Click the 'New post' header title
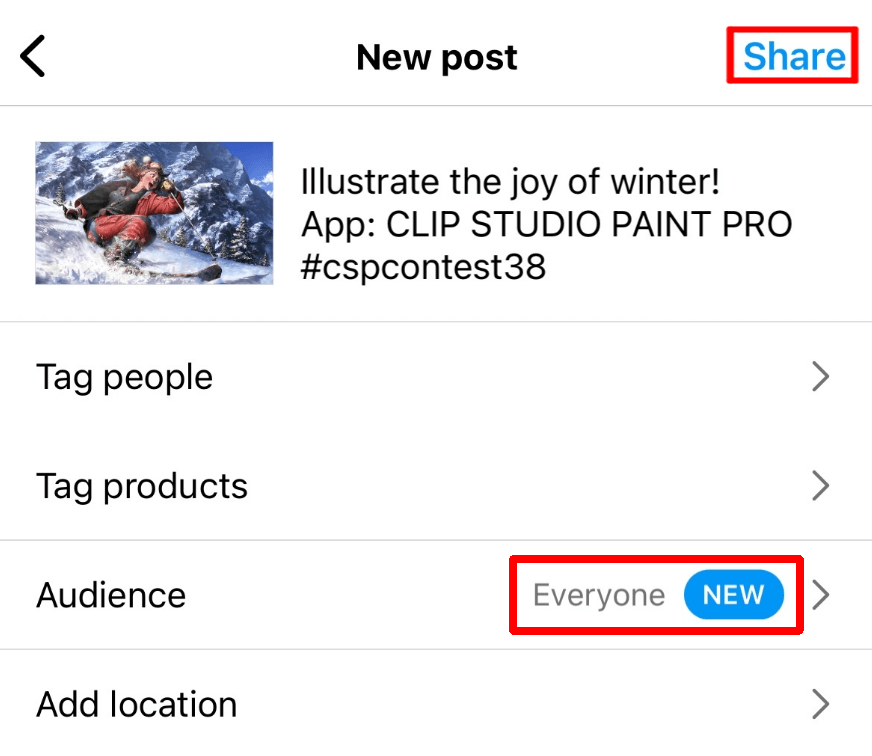The height and width of the screenshot is (756, 872). (437, 58)
